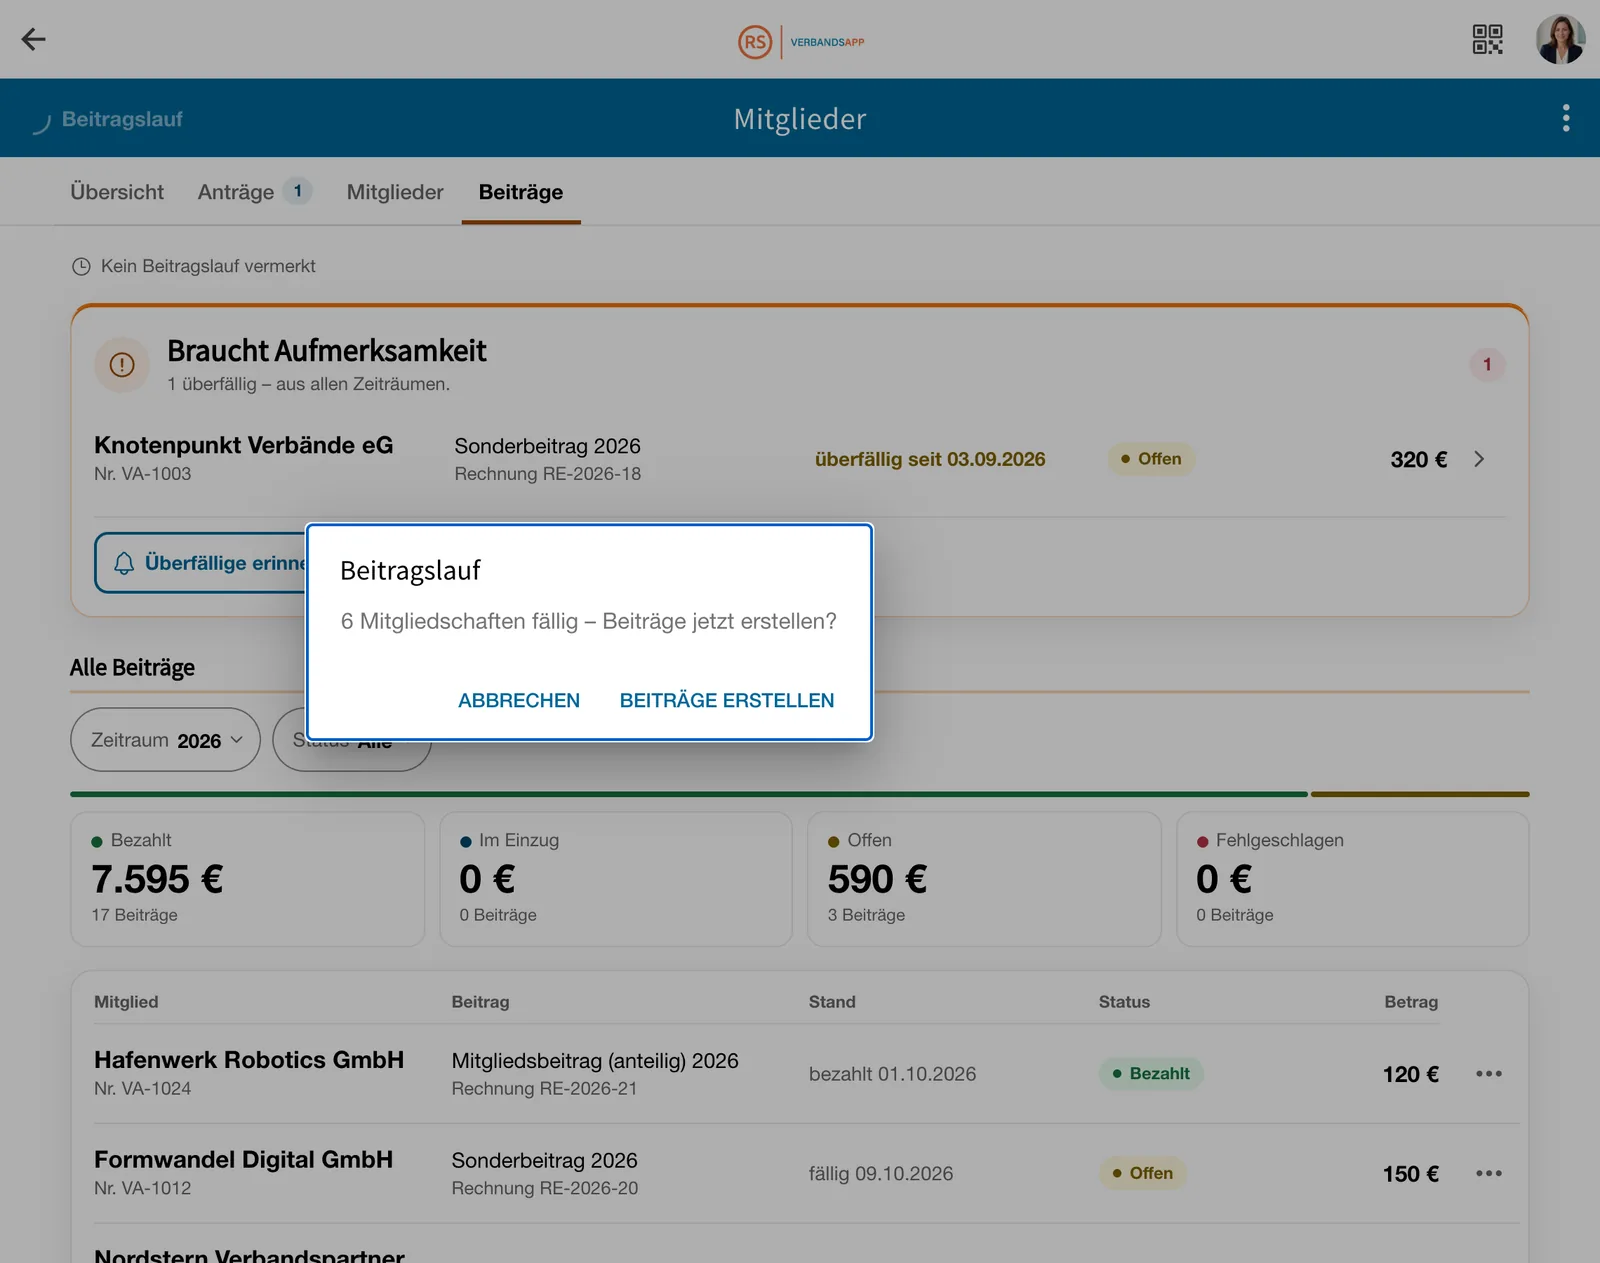Image resolution: width=1600 pixels, height=1263 pixels.
Task: Go back with the arrow icon
Action: point(34,39)
